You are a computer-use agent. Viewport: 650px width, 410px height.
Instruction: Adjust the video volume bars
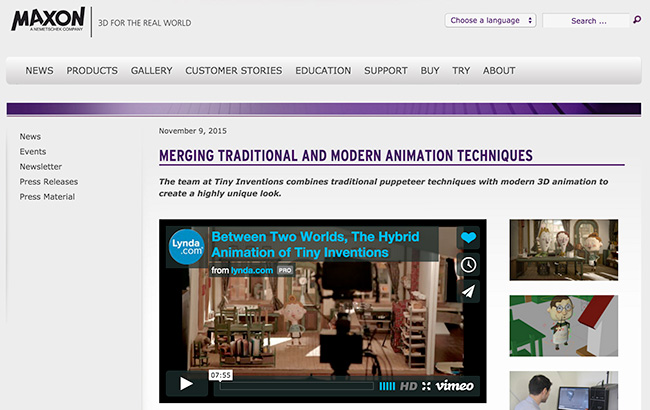coord(387,386)
